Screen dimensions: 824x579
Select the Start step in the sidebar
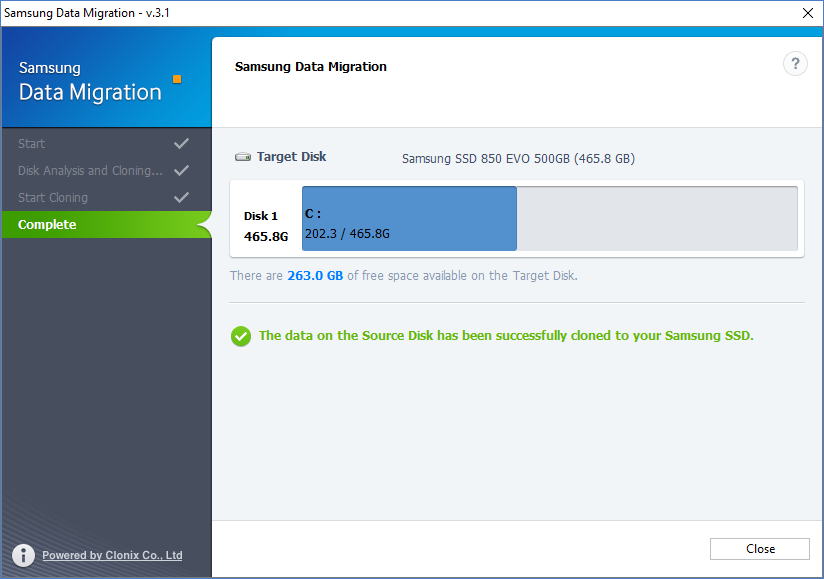pos(32,144)
